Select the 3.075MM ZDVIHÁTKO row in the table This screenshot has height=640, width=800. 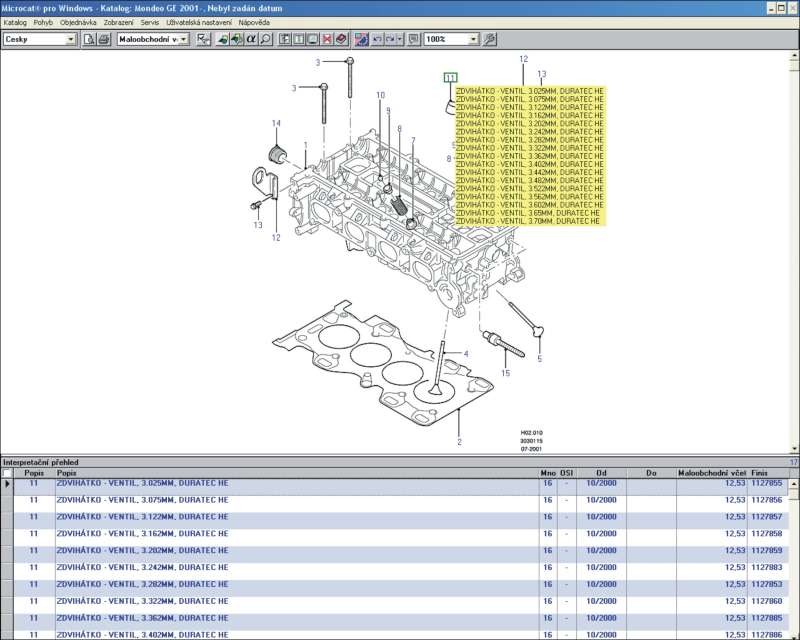coord(142,500)
